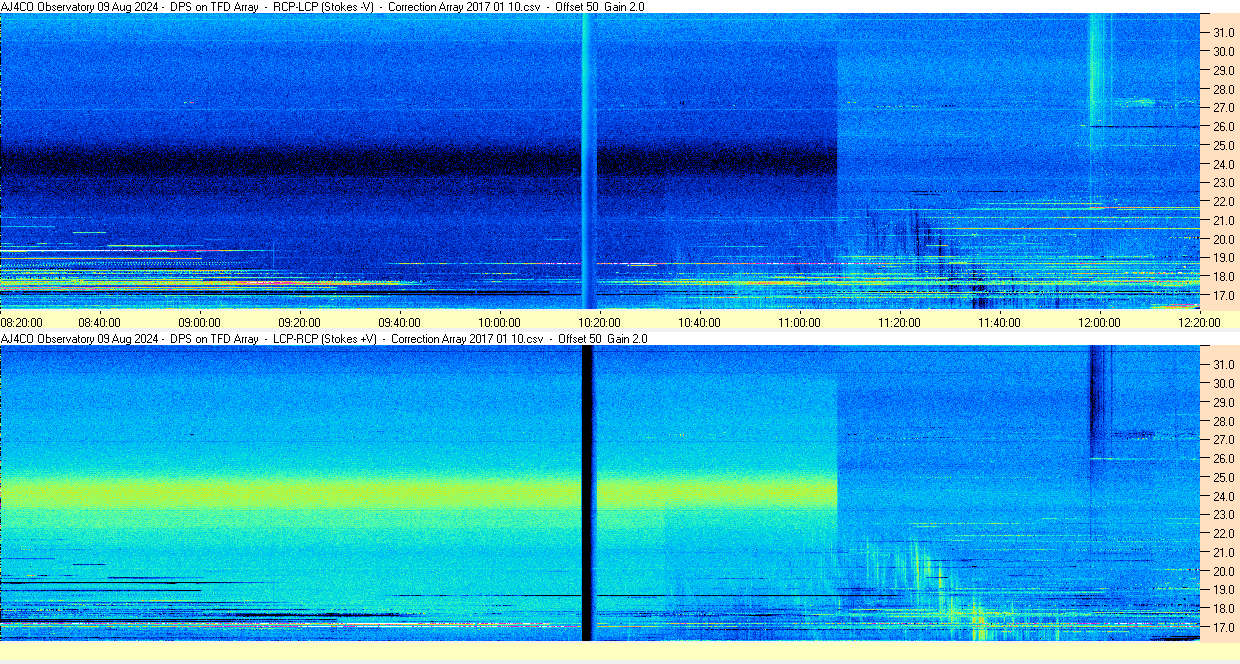Click the 10:20:00 time label
The width and height of the screenshot is (1240, 664).
pos(599,322)
